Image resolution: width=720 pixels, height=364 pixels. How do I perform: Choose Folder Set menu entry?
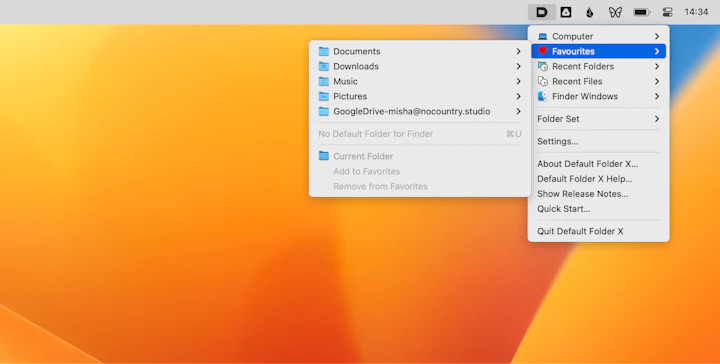coord(598,119)
